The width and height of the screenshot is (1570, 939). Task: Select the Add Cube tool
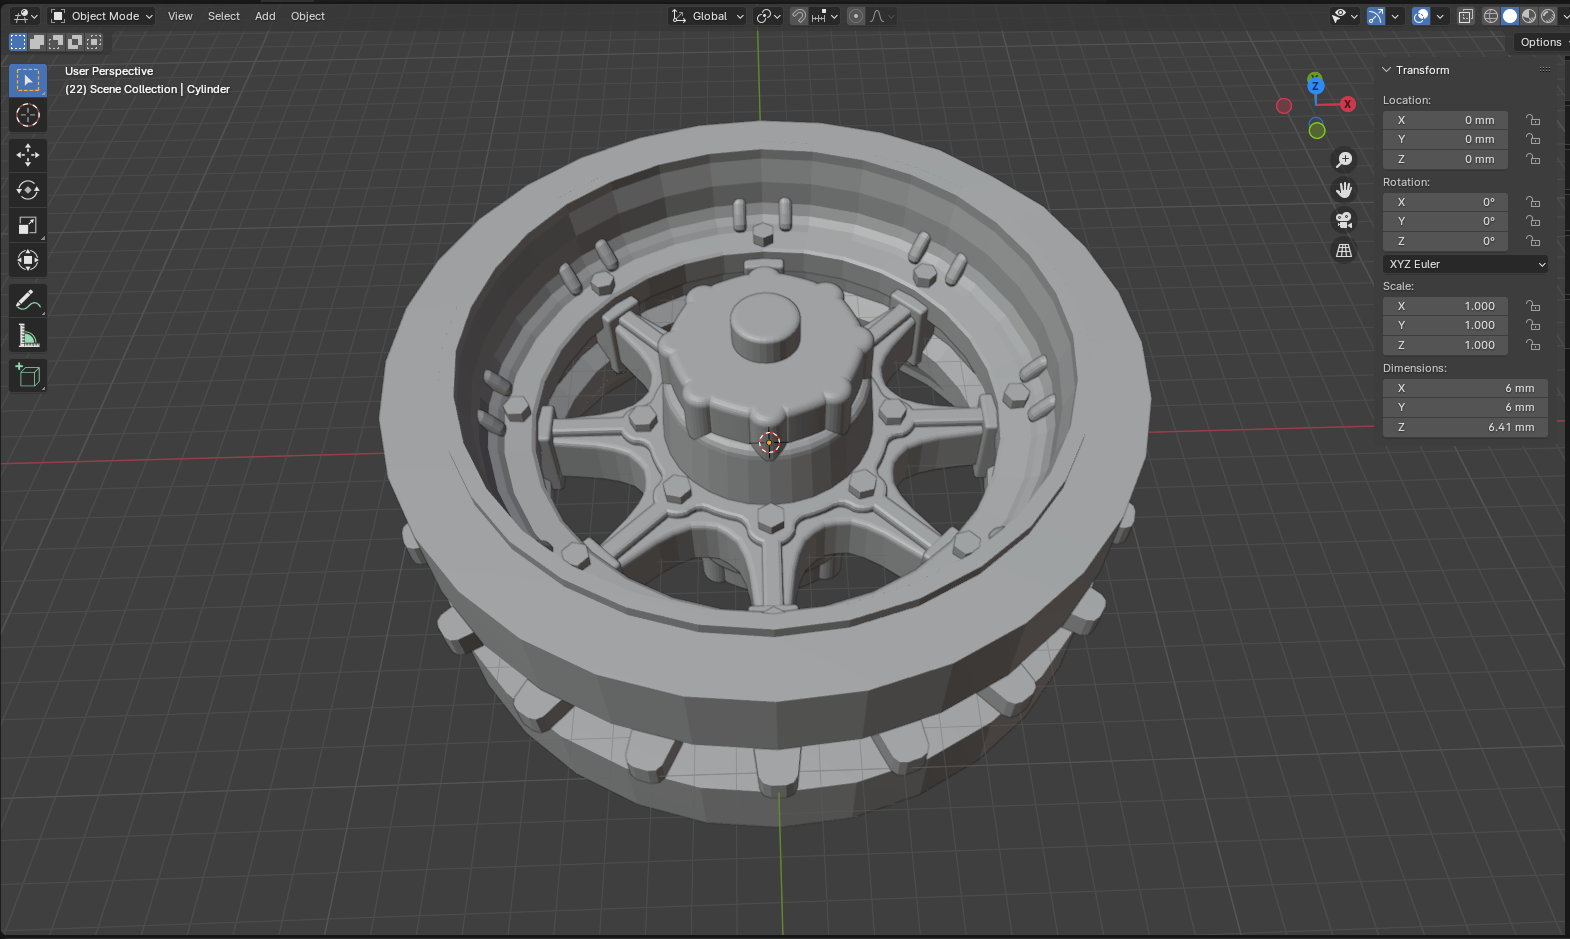pos(28,375)
